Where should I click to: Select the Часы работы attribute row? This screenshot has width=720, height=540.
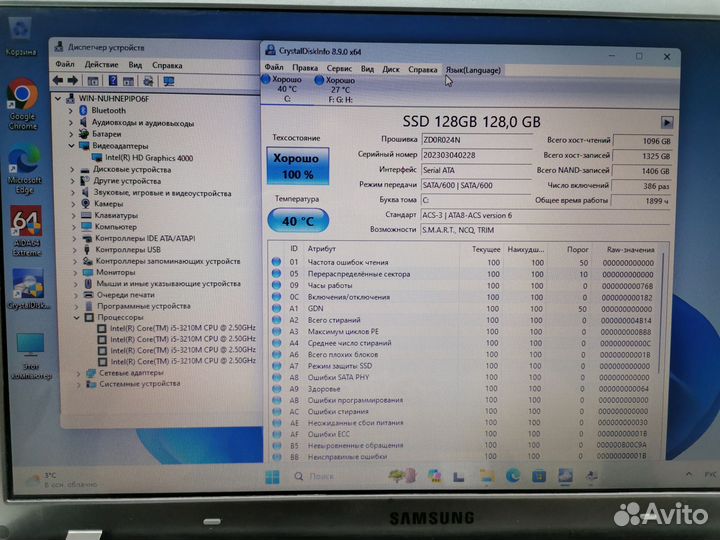pos(462,286)
